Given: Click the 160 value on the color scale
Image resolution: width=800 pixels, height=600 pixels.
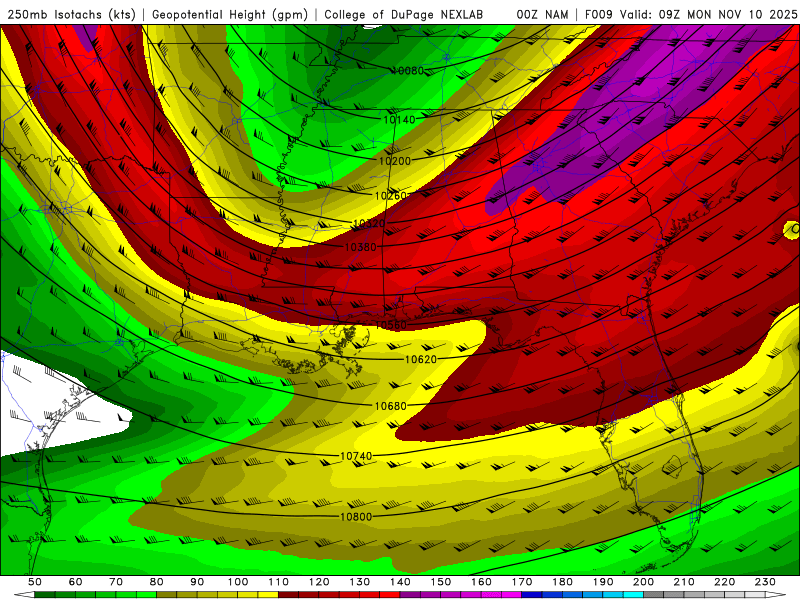Looking at the screenshot, I should [x=482, y=582].
